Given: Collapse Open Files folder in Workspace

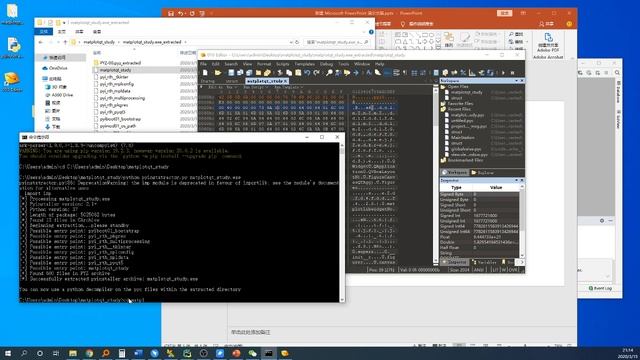Looking at the screenshot, I should tap(443, 87).
